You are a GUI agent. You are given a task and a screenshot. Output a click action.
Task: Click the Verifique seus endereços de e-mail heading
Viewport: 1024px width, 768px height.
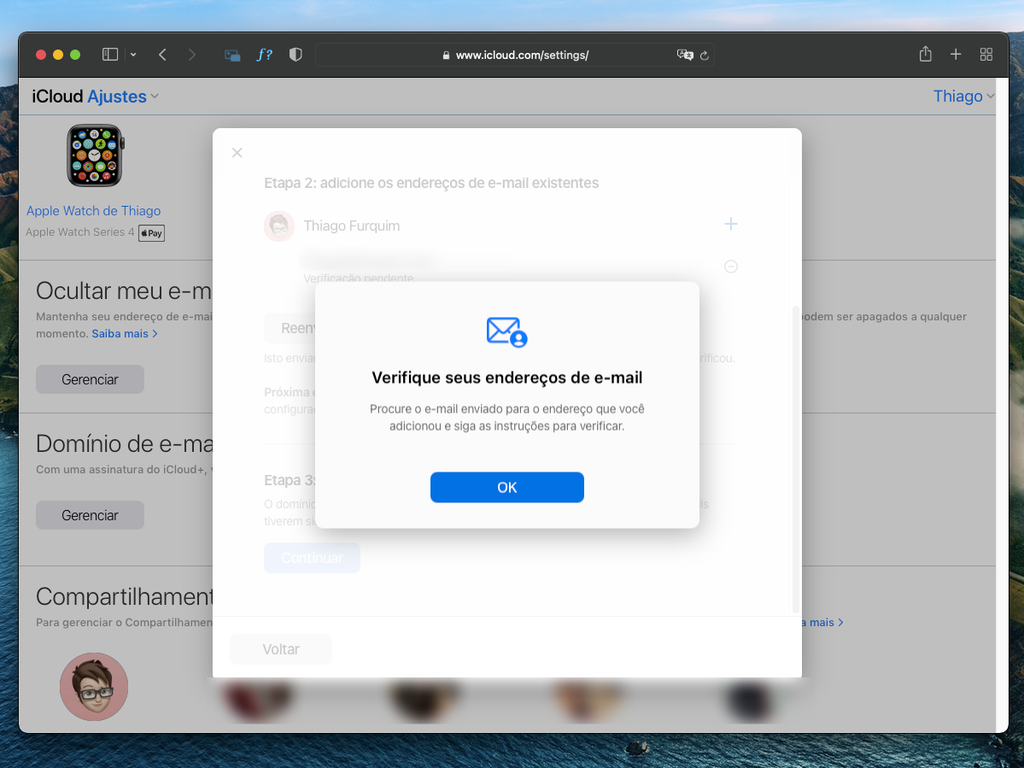click(x=507, y=377)
